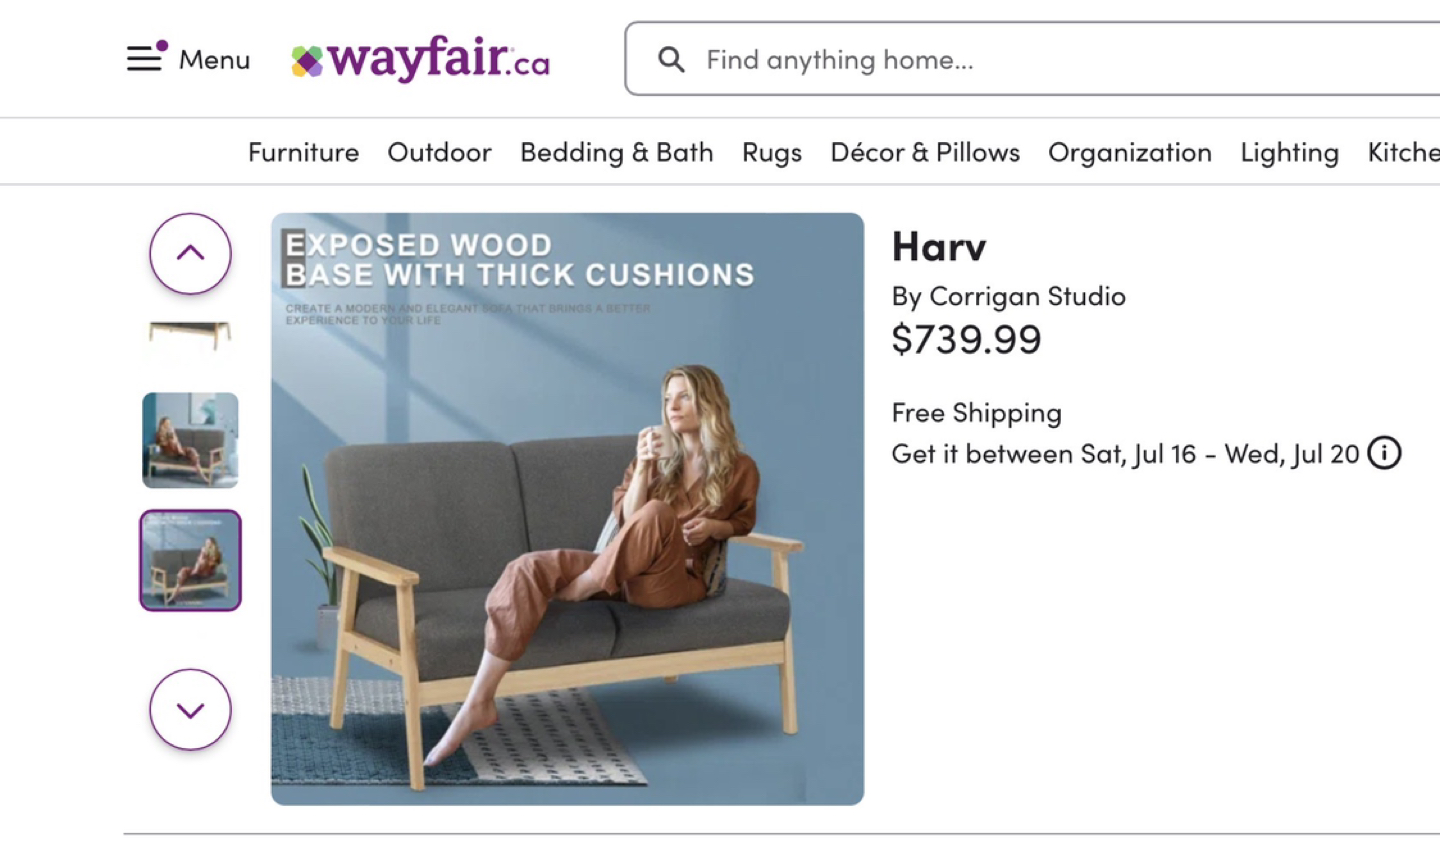This screenshot has width=1440, height=843.
Task: Select the highlighted exposed wood base thumbnail
Action: coord(190,560)
